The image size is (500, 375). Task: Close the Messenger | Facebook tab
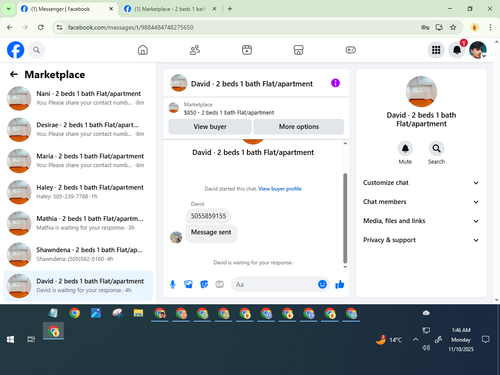[x=111, y=9]
